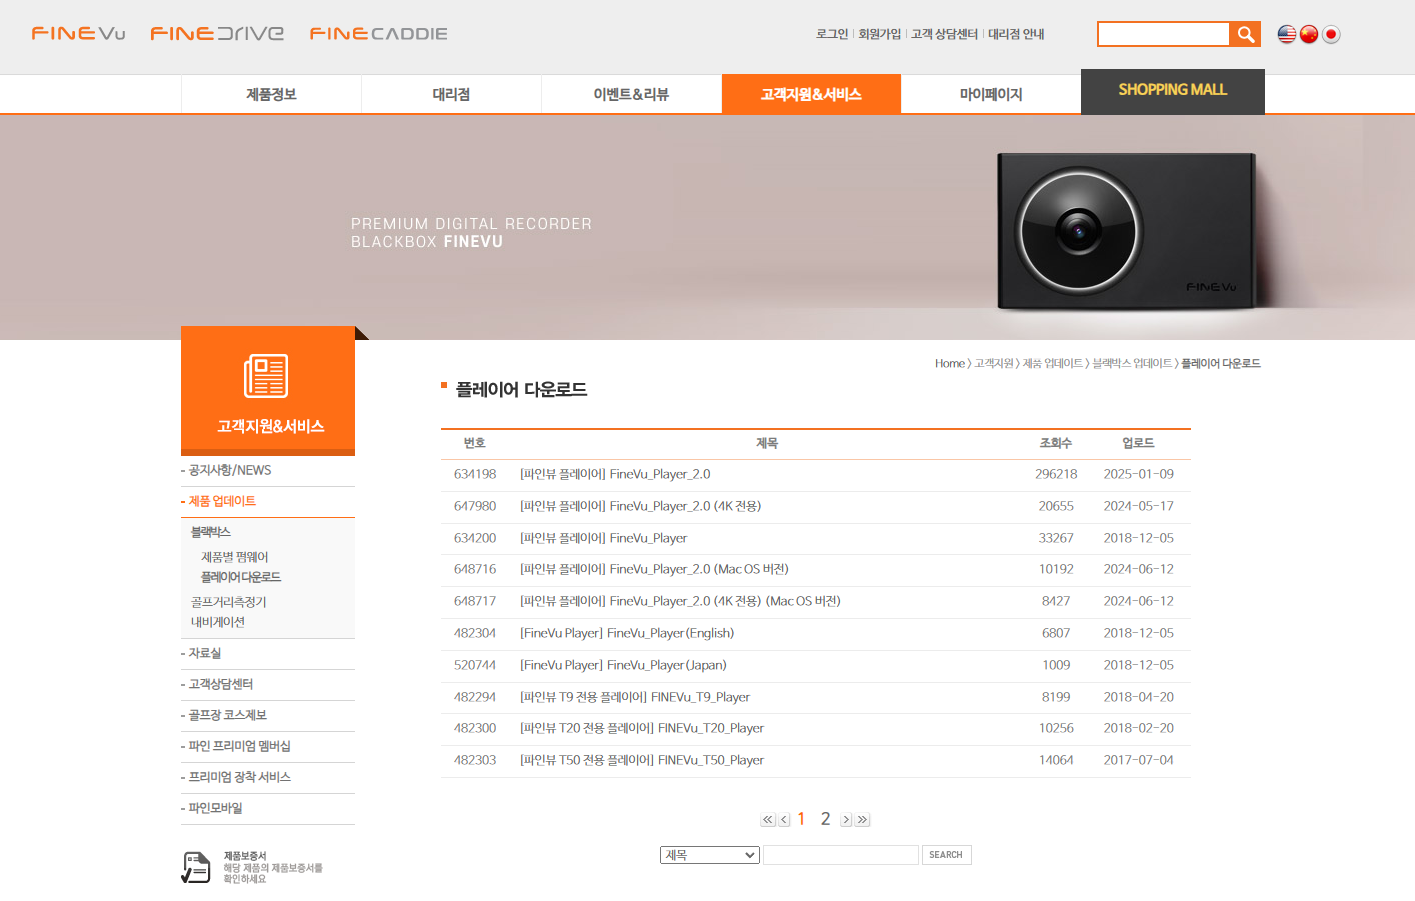Open post 648717, 4K Mac OS
This screenshot has width=1415, height=901.
(x=680, y=601)
